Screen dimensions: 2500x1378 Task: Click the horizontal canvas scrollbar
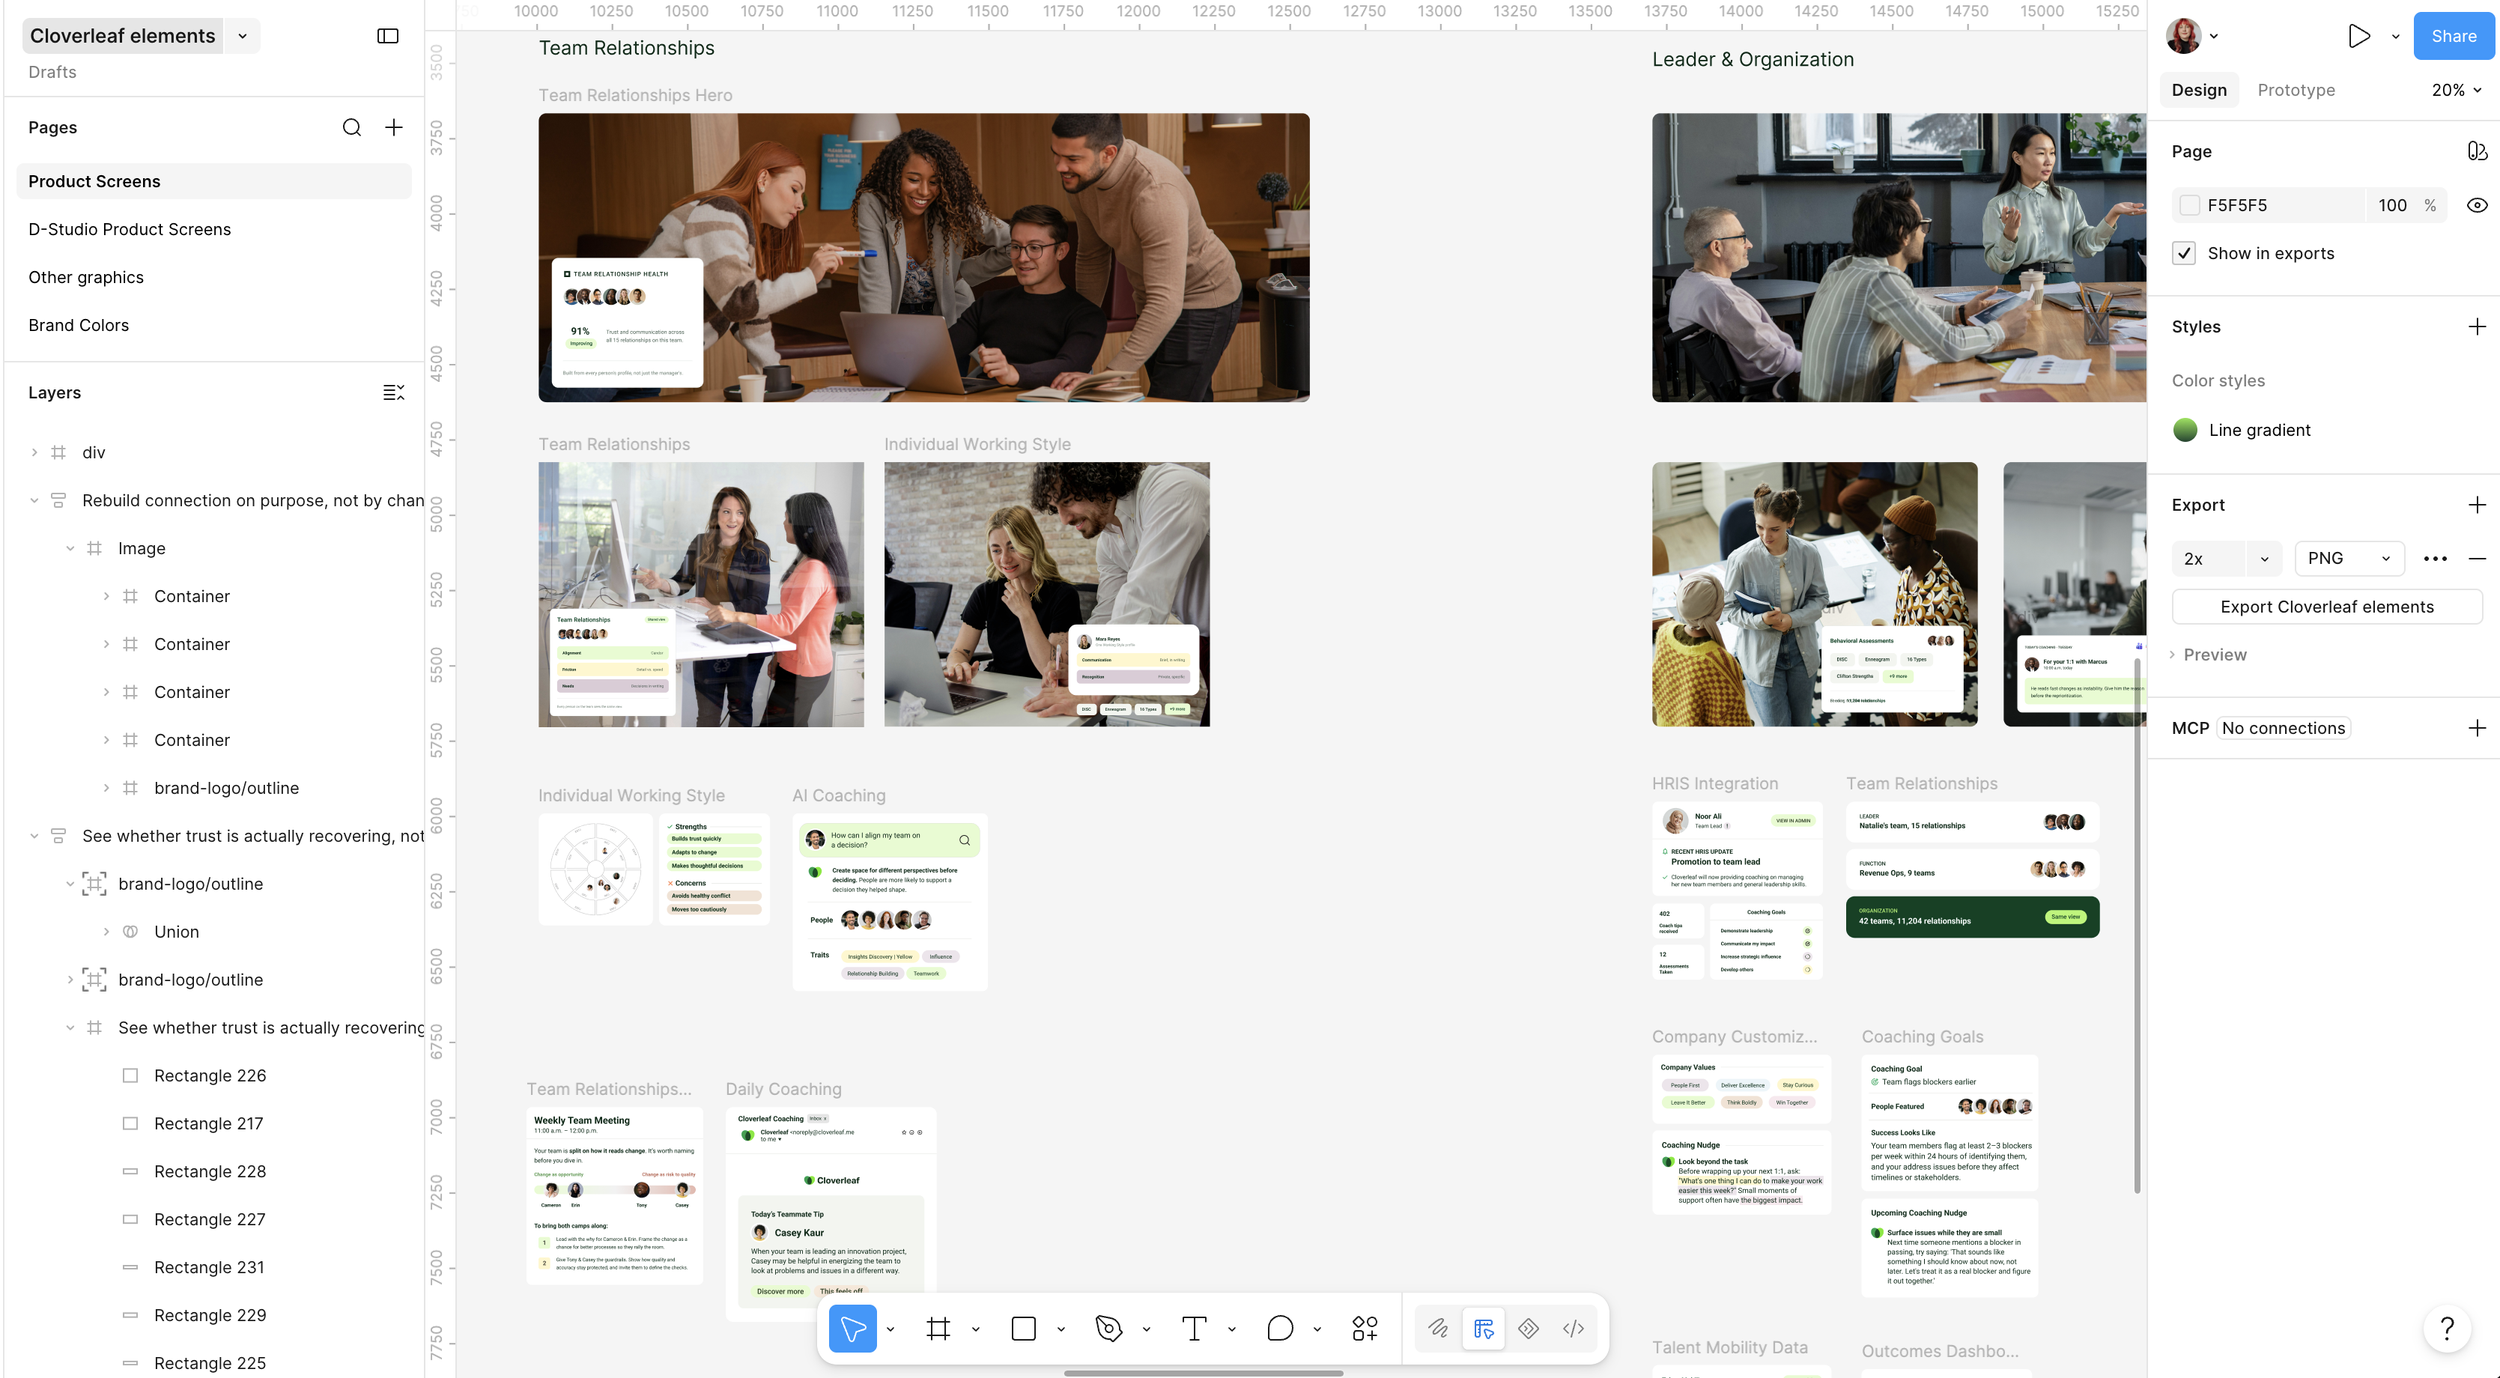pyautogui.click(x=1203, y=1373)
